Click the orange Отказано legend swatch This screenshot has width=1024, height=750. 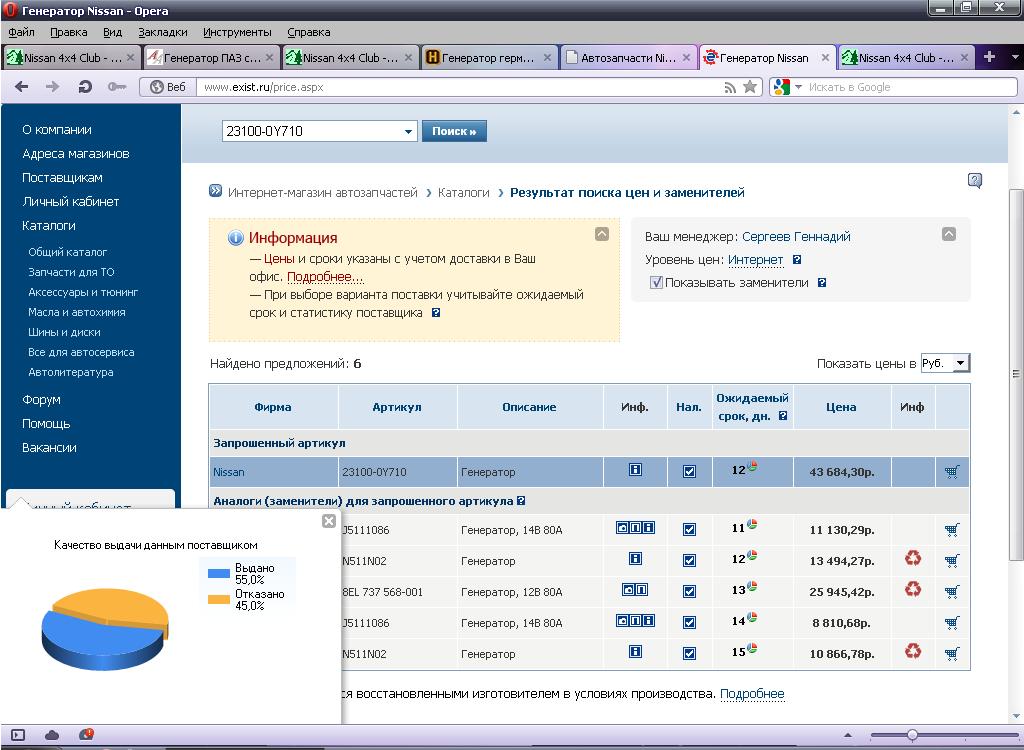click(x=219, y=599)
